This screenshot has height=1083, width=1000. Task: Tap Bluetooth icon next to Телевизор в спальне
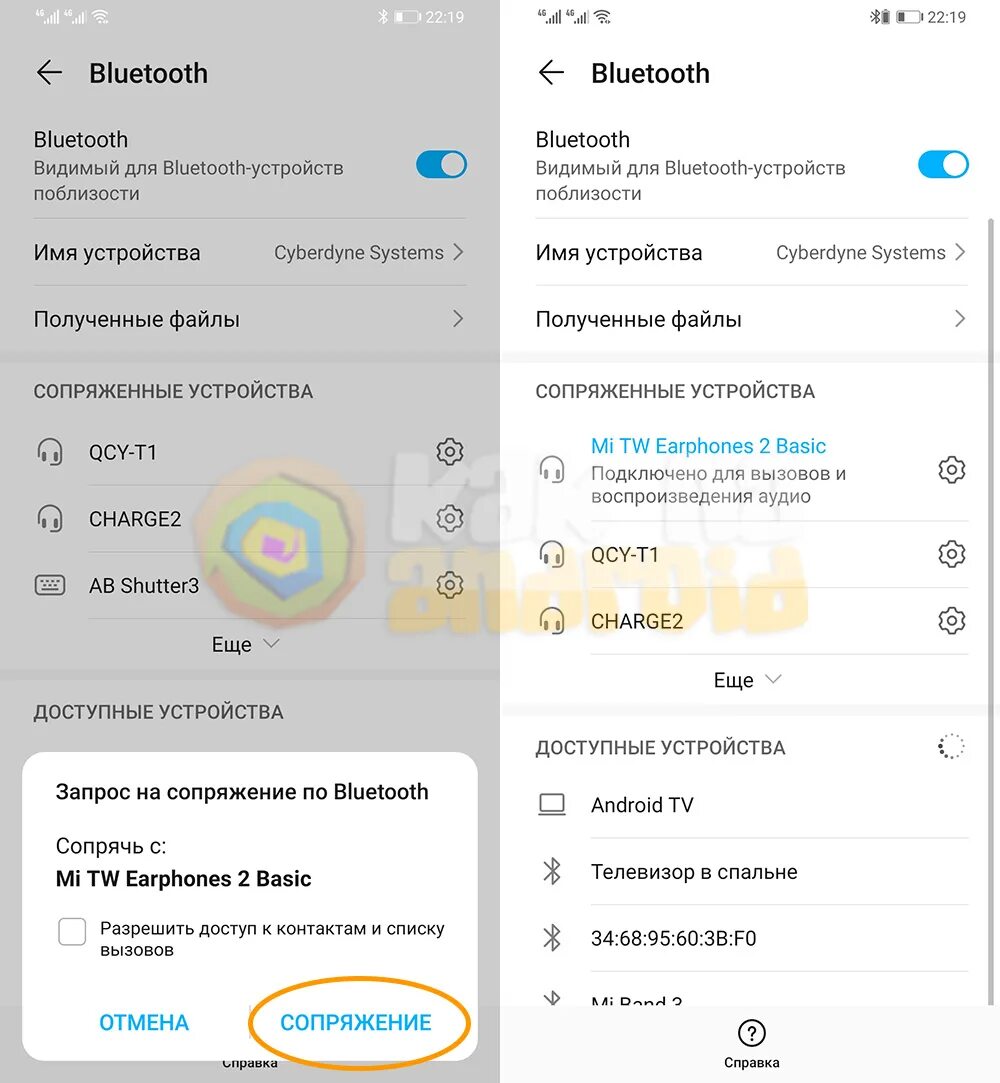click(x=552, y=871)
